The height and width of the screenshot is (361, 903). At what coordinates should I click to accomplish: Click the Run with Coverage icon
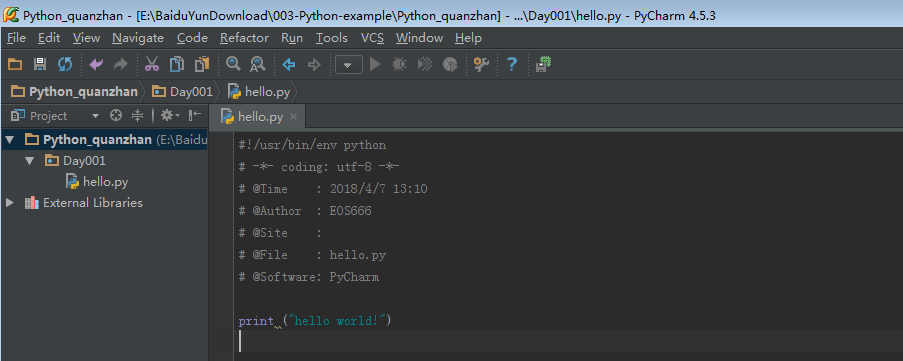tap(425, 64)
